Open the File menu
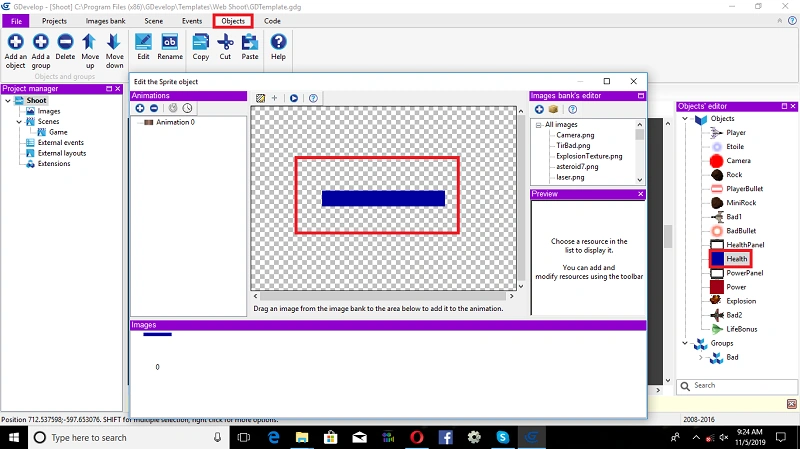Screen dimensions: 800x449 point(16,21)
